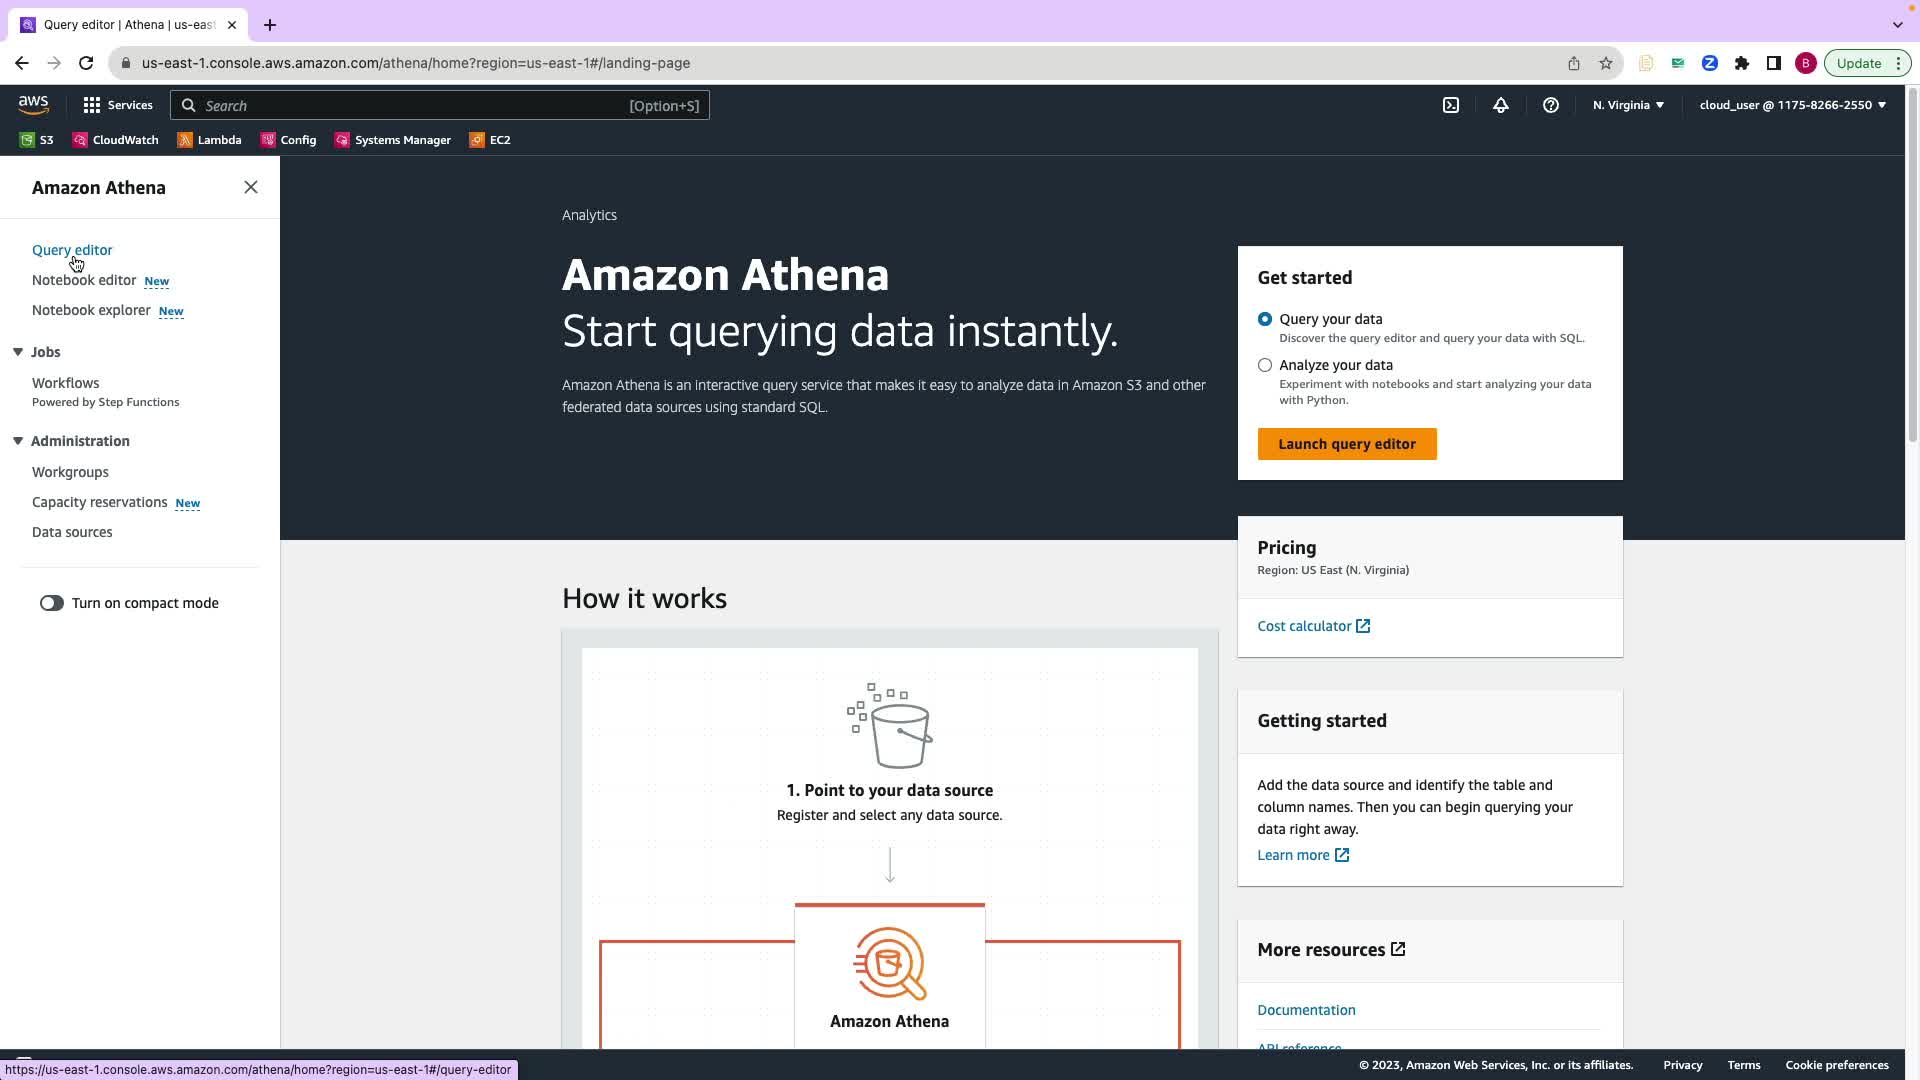Open Lambda favorites shortcut

point(209,140)
